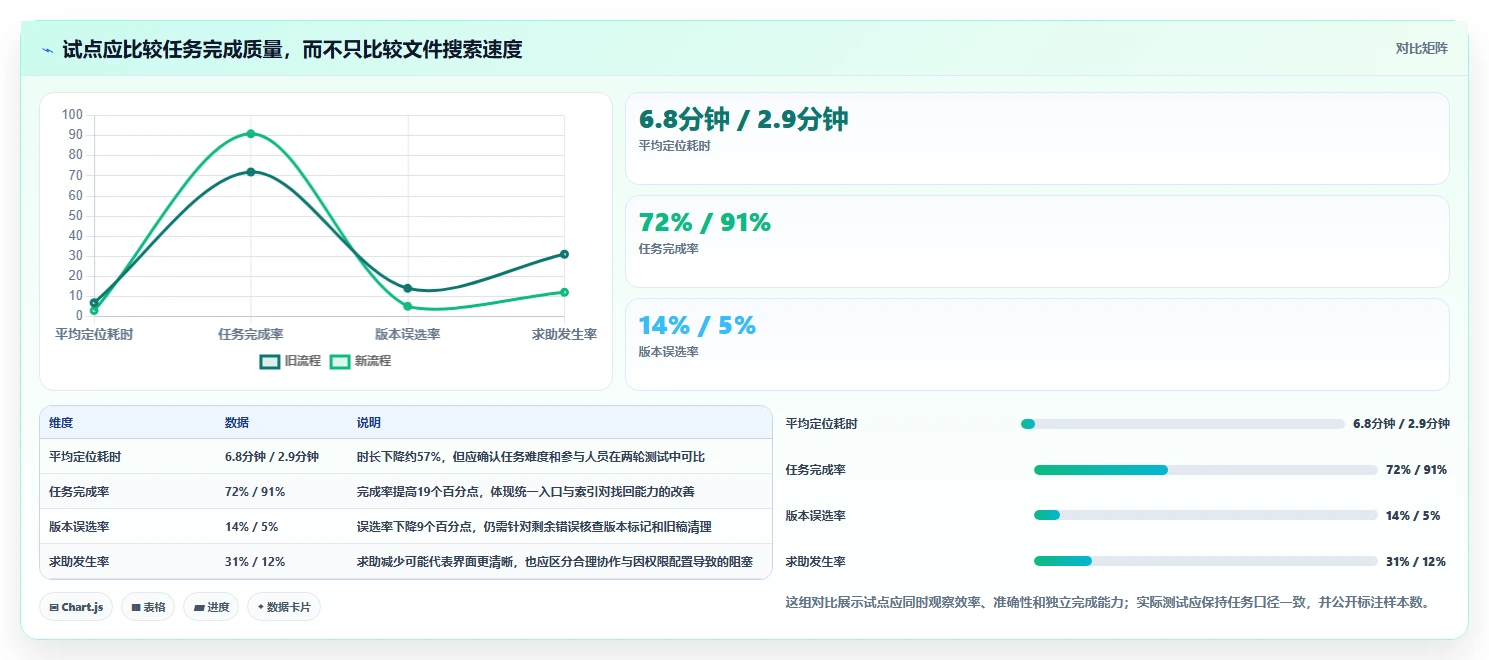The height and width of the screenshot is (660, 1489).
Task: Click the 求助发生率 label on chart axis
Action: 564,334
